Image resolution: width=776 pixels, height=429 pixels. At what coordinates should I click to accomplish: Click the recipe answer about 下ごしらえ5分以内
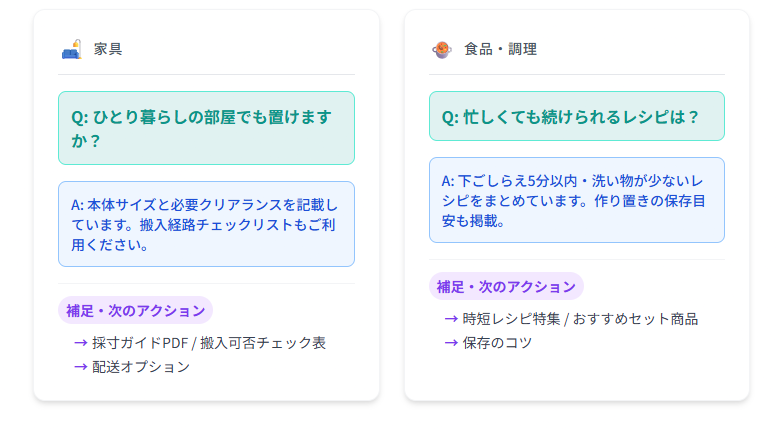coord(577,200)
